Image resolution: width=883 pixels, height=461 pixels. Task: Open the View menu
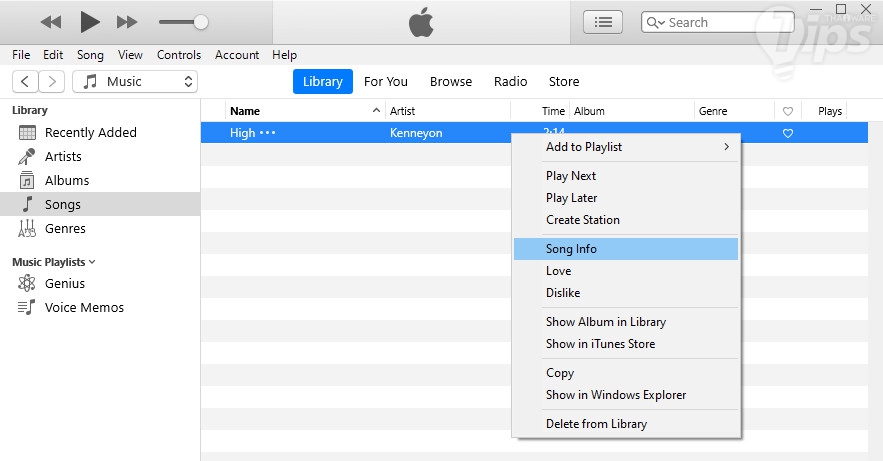pos(130,55)
